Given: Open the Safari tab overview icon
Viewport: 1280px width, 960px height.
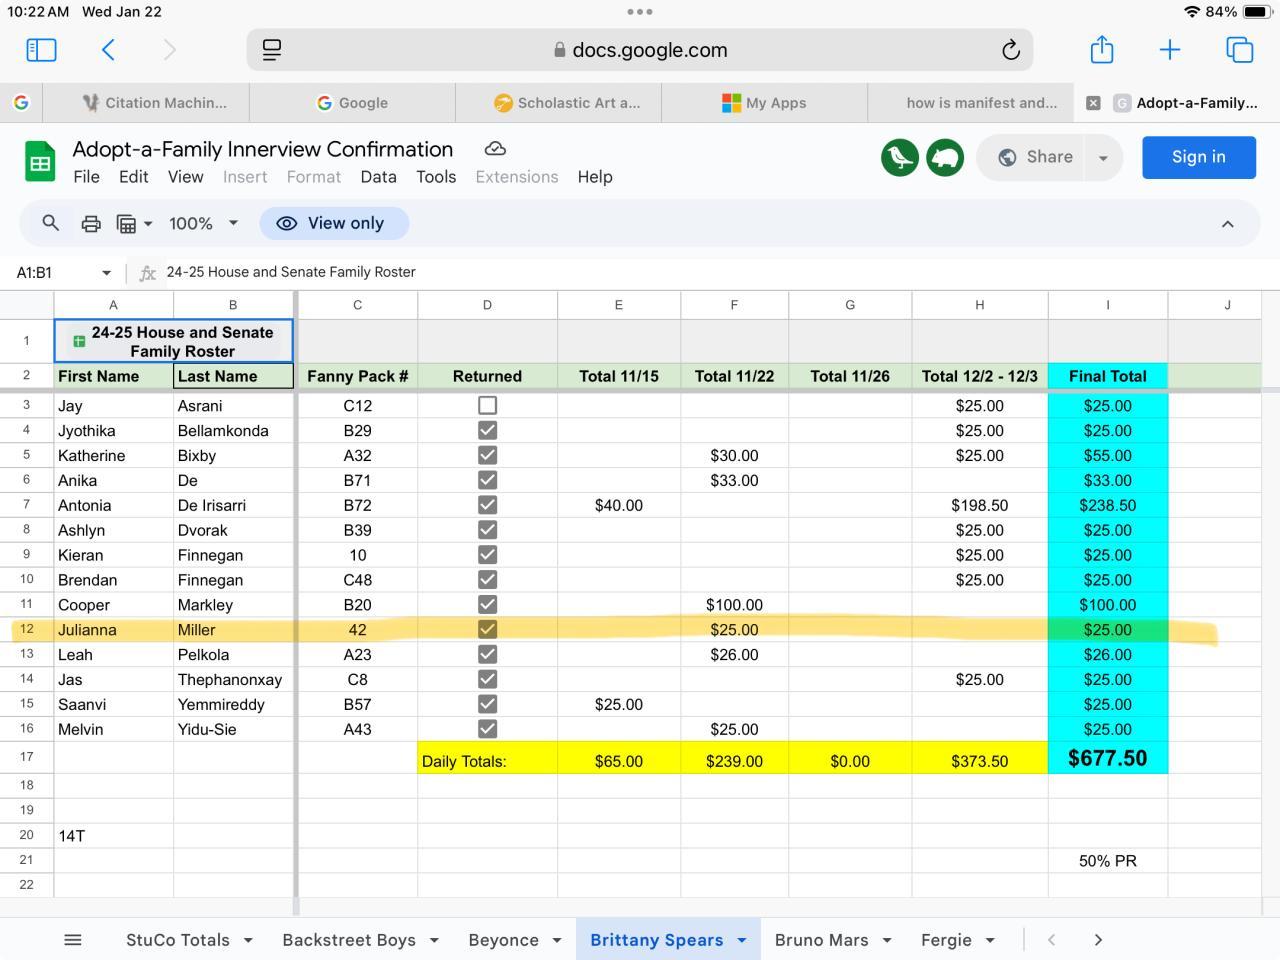Looking at the screenshot, I should coord(1239,50).
